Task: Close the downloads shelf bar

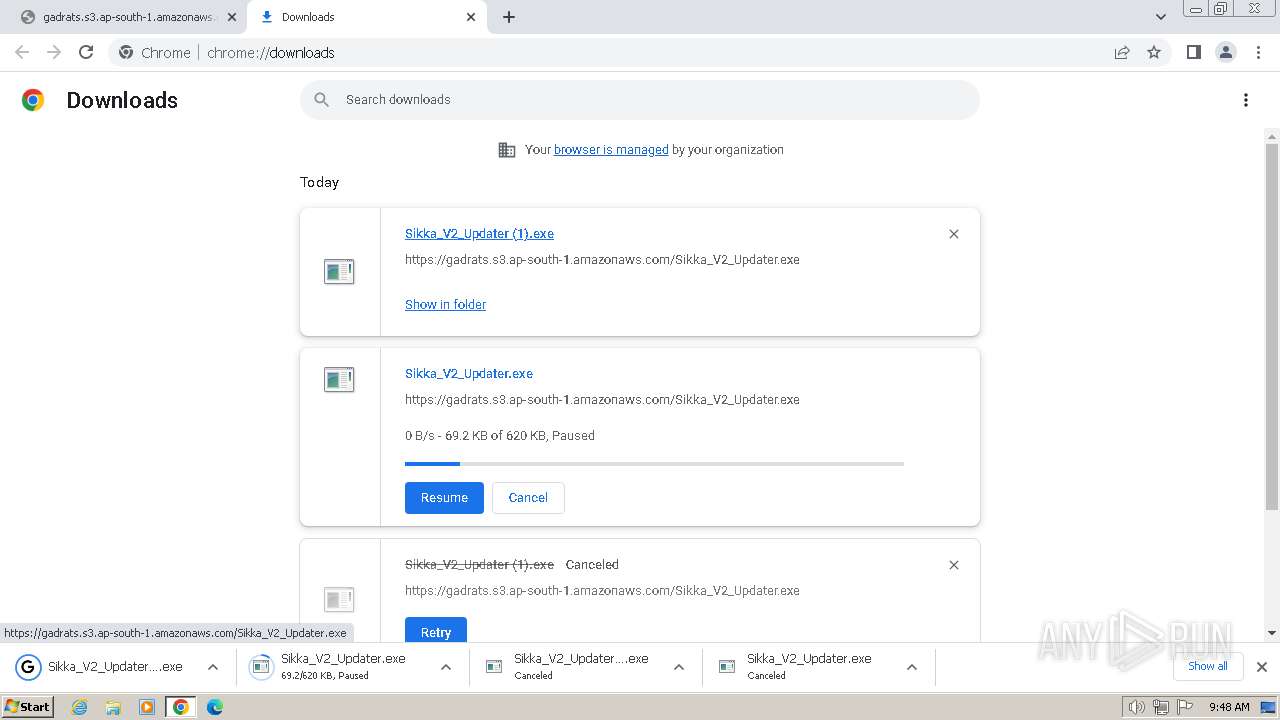Action: [1262, 667]
